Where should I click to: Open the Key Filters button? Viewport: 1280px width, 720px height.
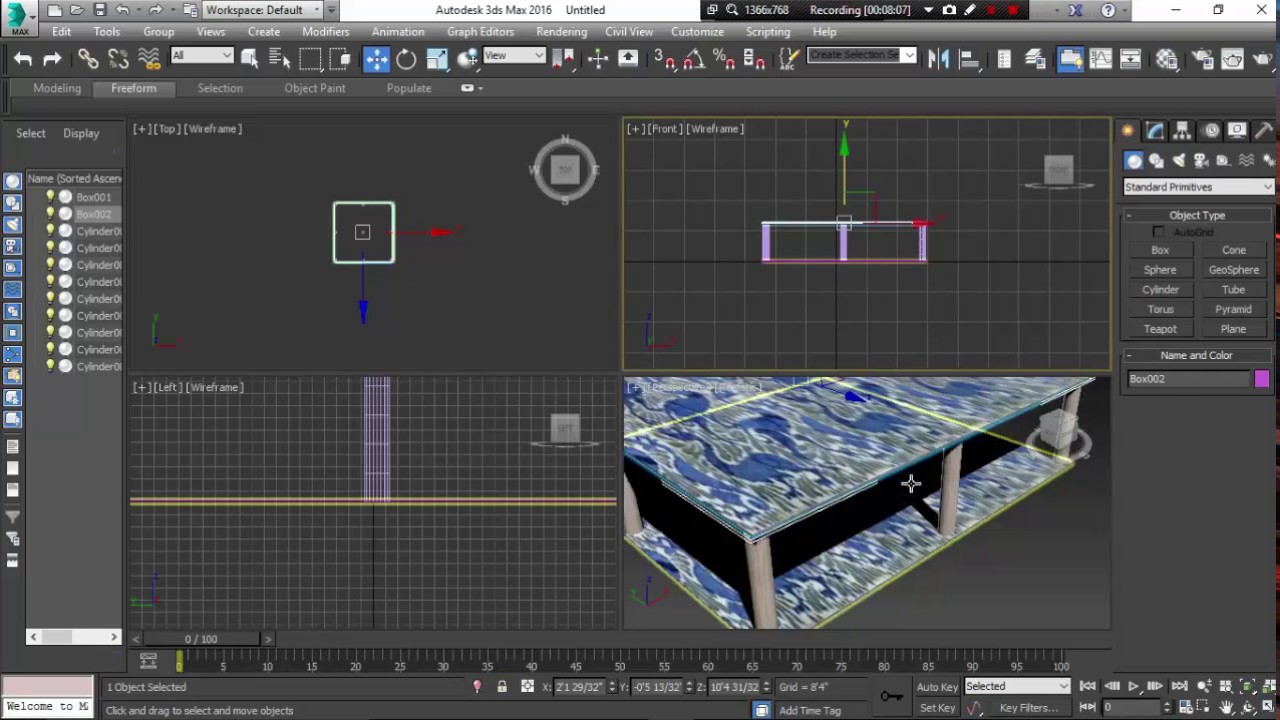coord(1029,708)
